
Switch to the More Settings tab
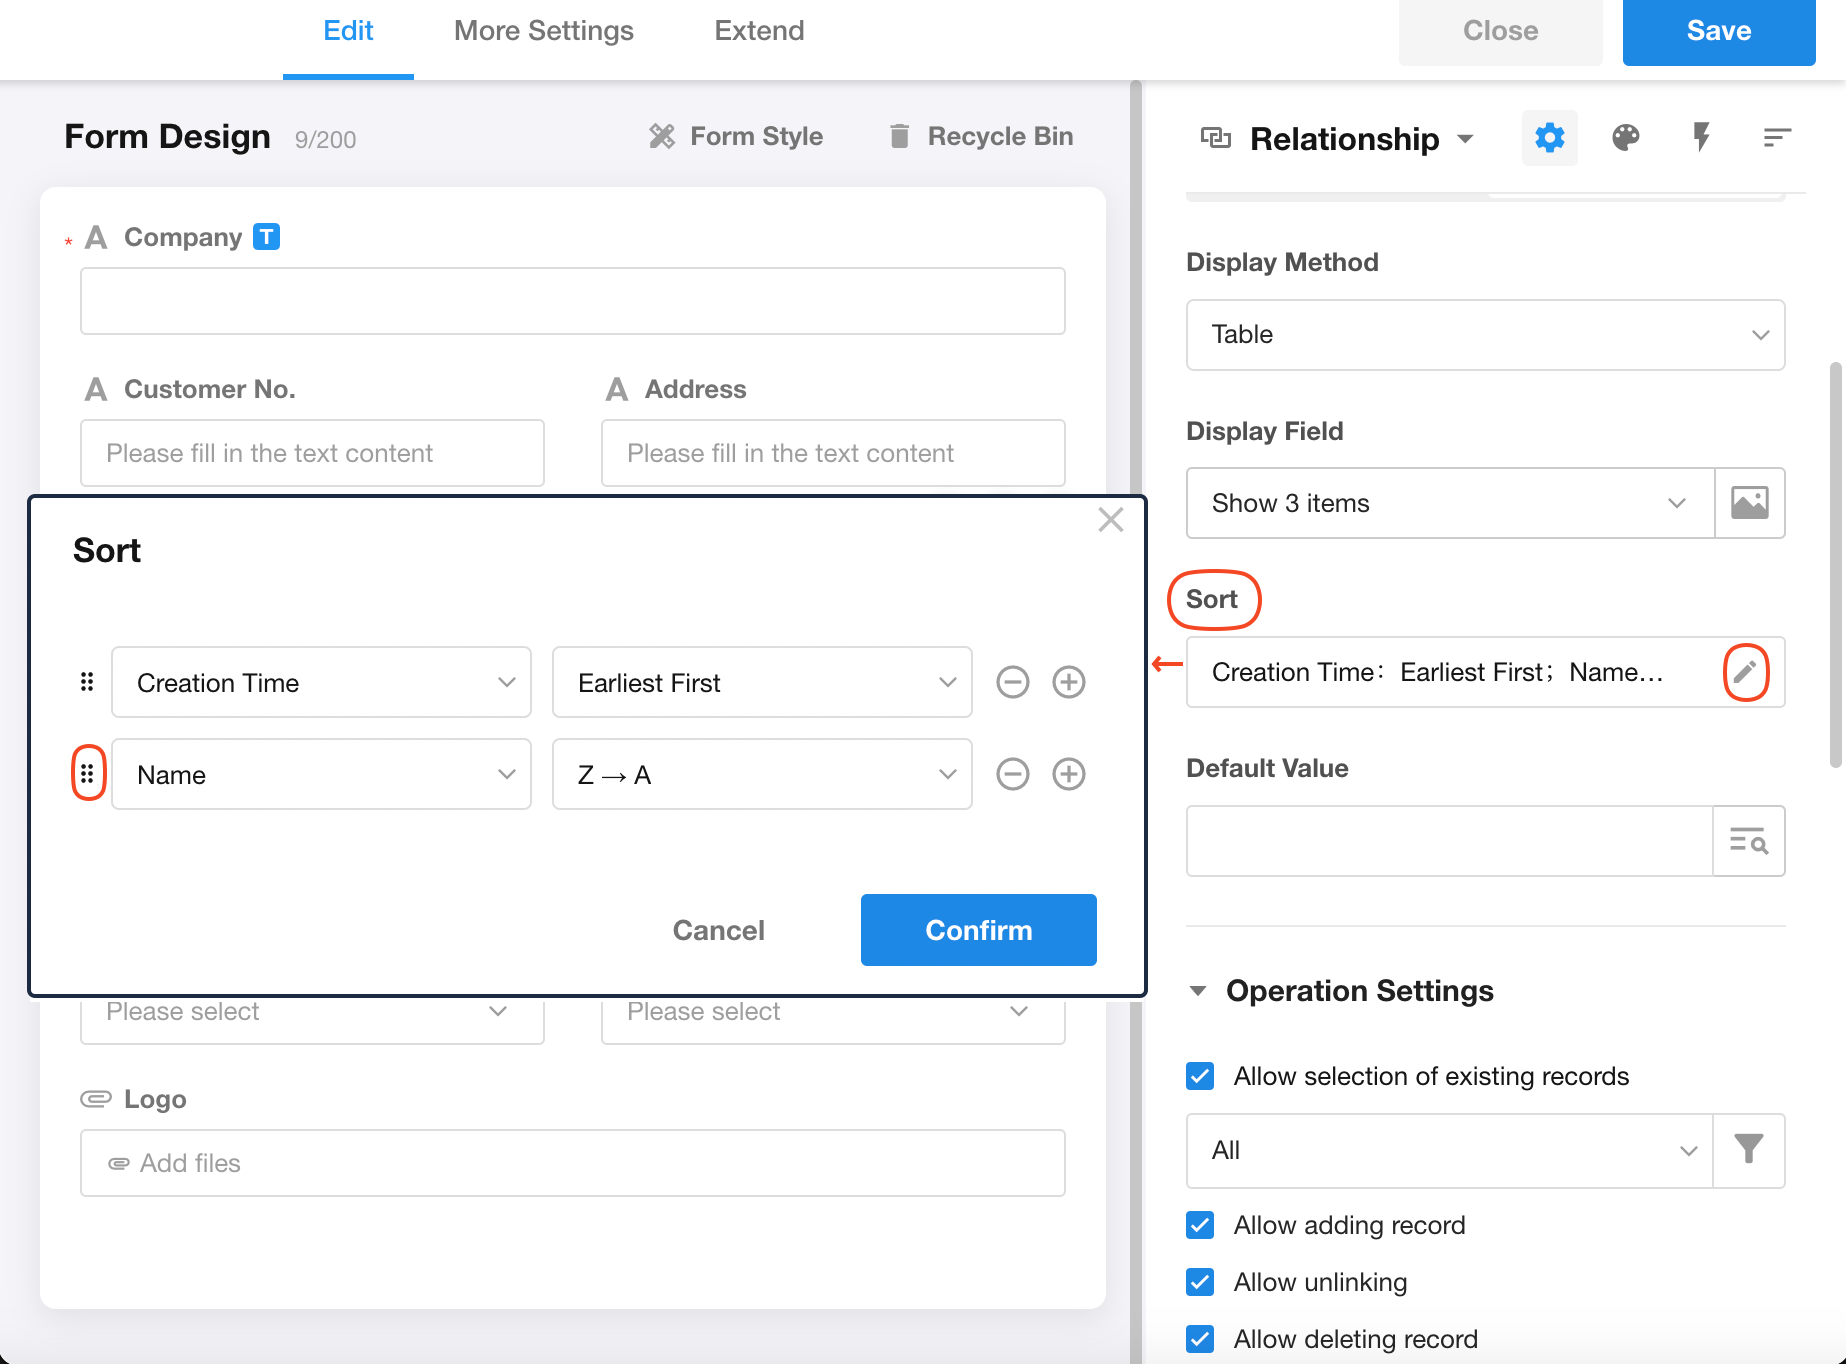click(543, 31)
